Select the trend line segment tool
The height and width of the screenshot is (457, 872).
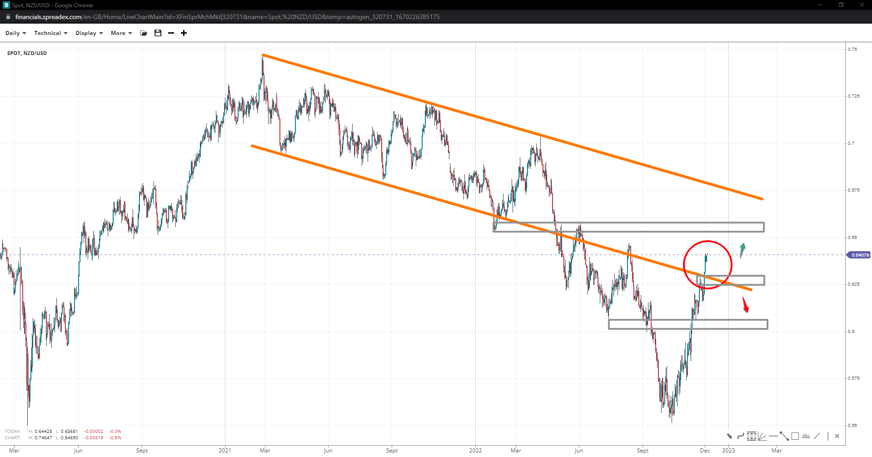coord(784,436)
